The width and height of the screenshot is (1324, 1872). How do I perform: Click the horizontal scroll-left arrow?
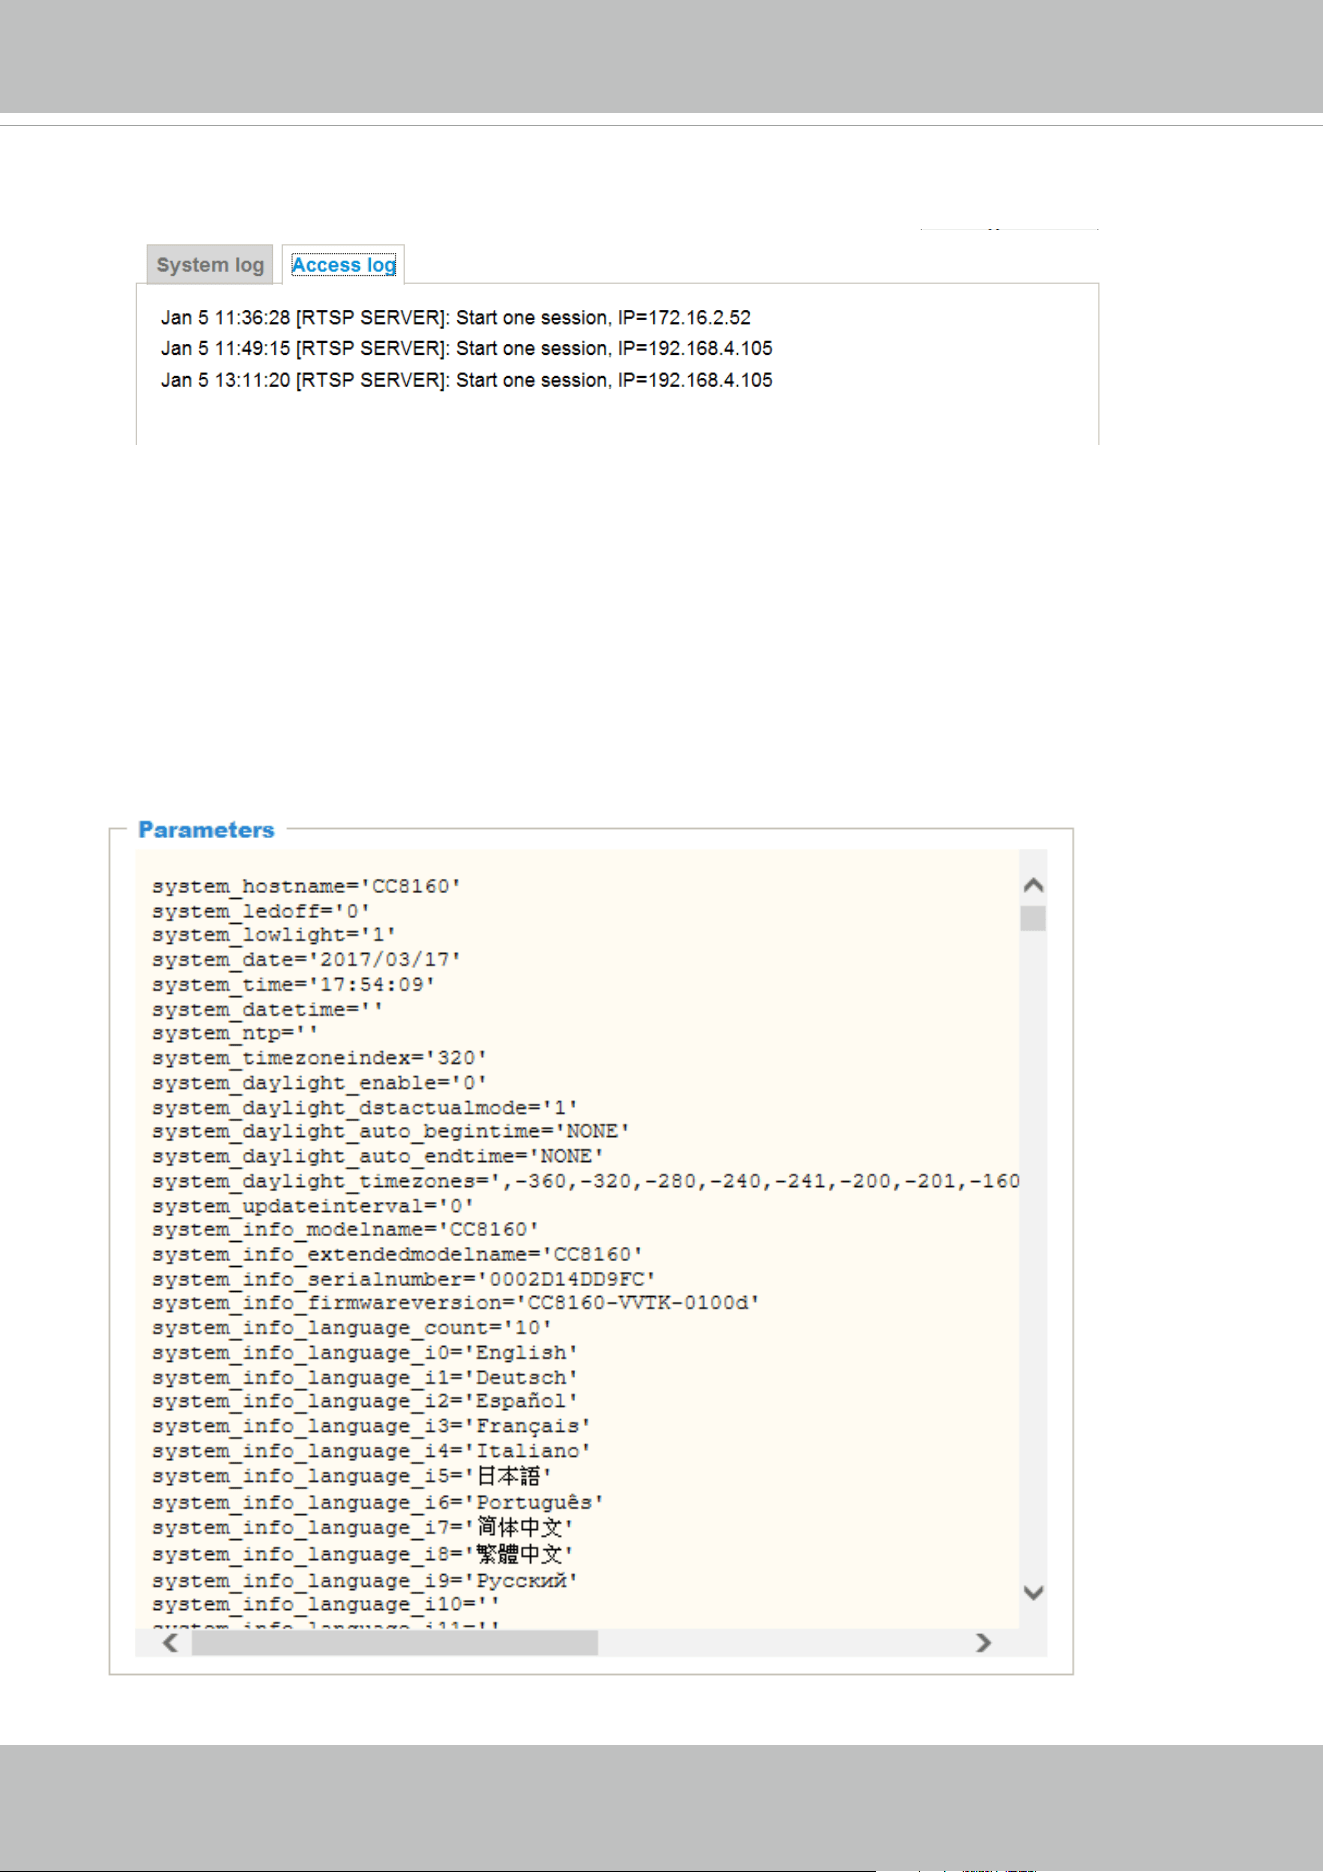pyautogui.click(x=171, y=1643)
